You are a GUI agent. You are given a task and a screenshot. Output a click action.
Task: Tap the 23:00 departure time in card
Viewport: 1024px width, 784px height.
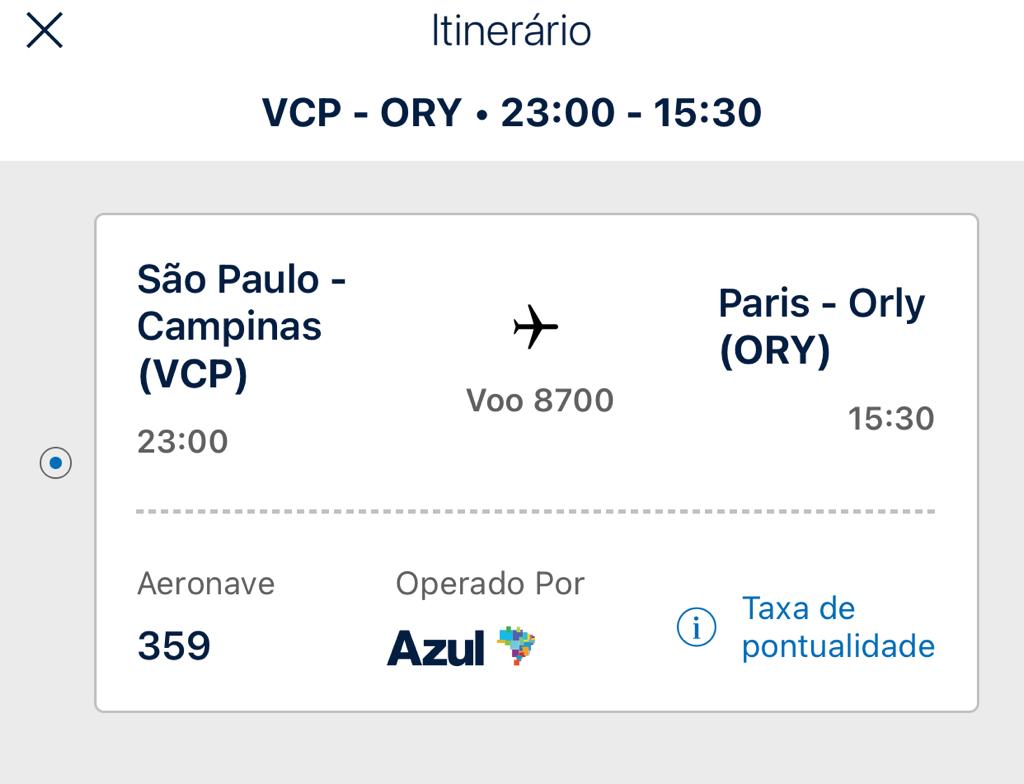pos(182,442)
